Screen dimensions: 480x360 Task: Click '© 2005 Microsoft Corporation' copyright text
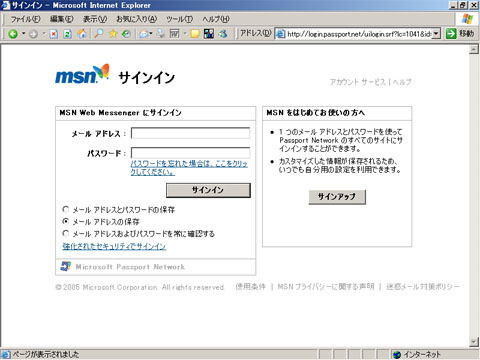tap(140, 287)
